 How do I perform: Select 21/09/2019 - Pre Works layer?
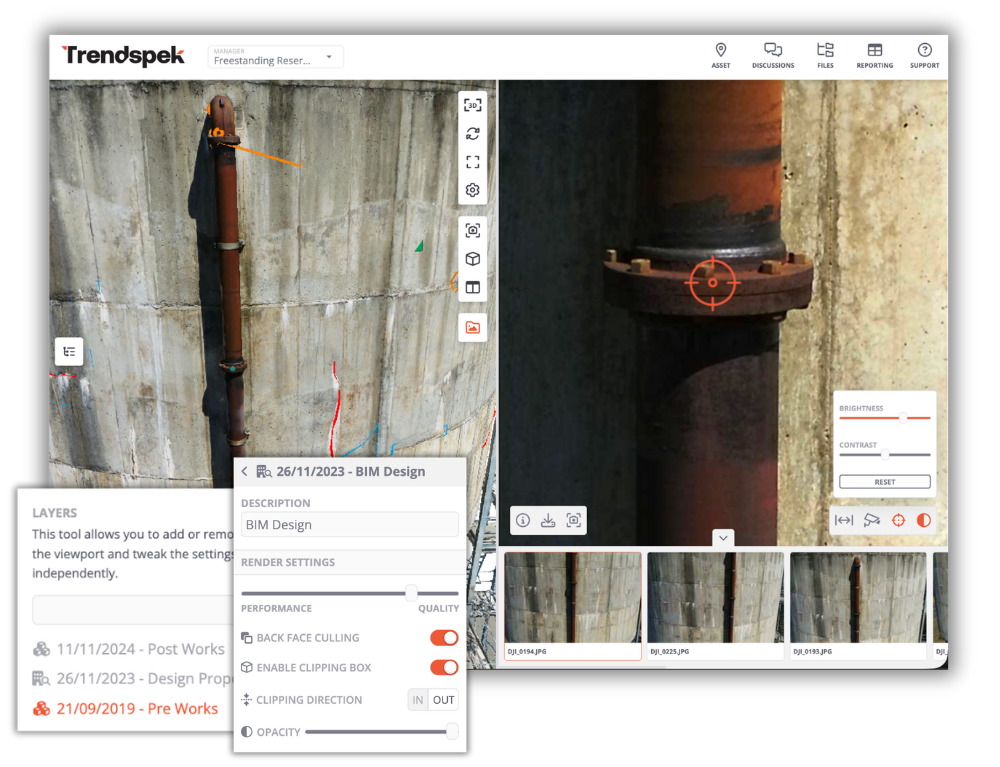125,708
